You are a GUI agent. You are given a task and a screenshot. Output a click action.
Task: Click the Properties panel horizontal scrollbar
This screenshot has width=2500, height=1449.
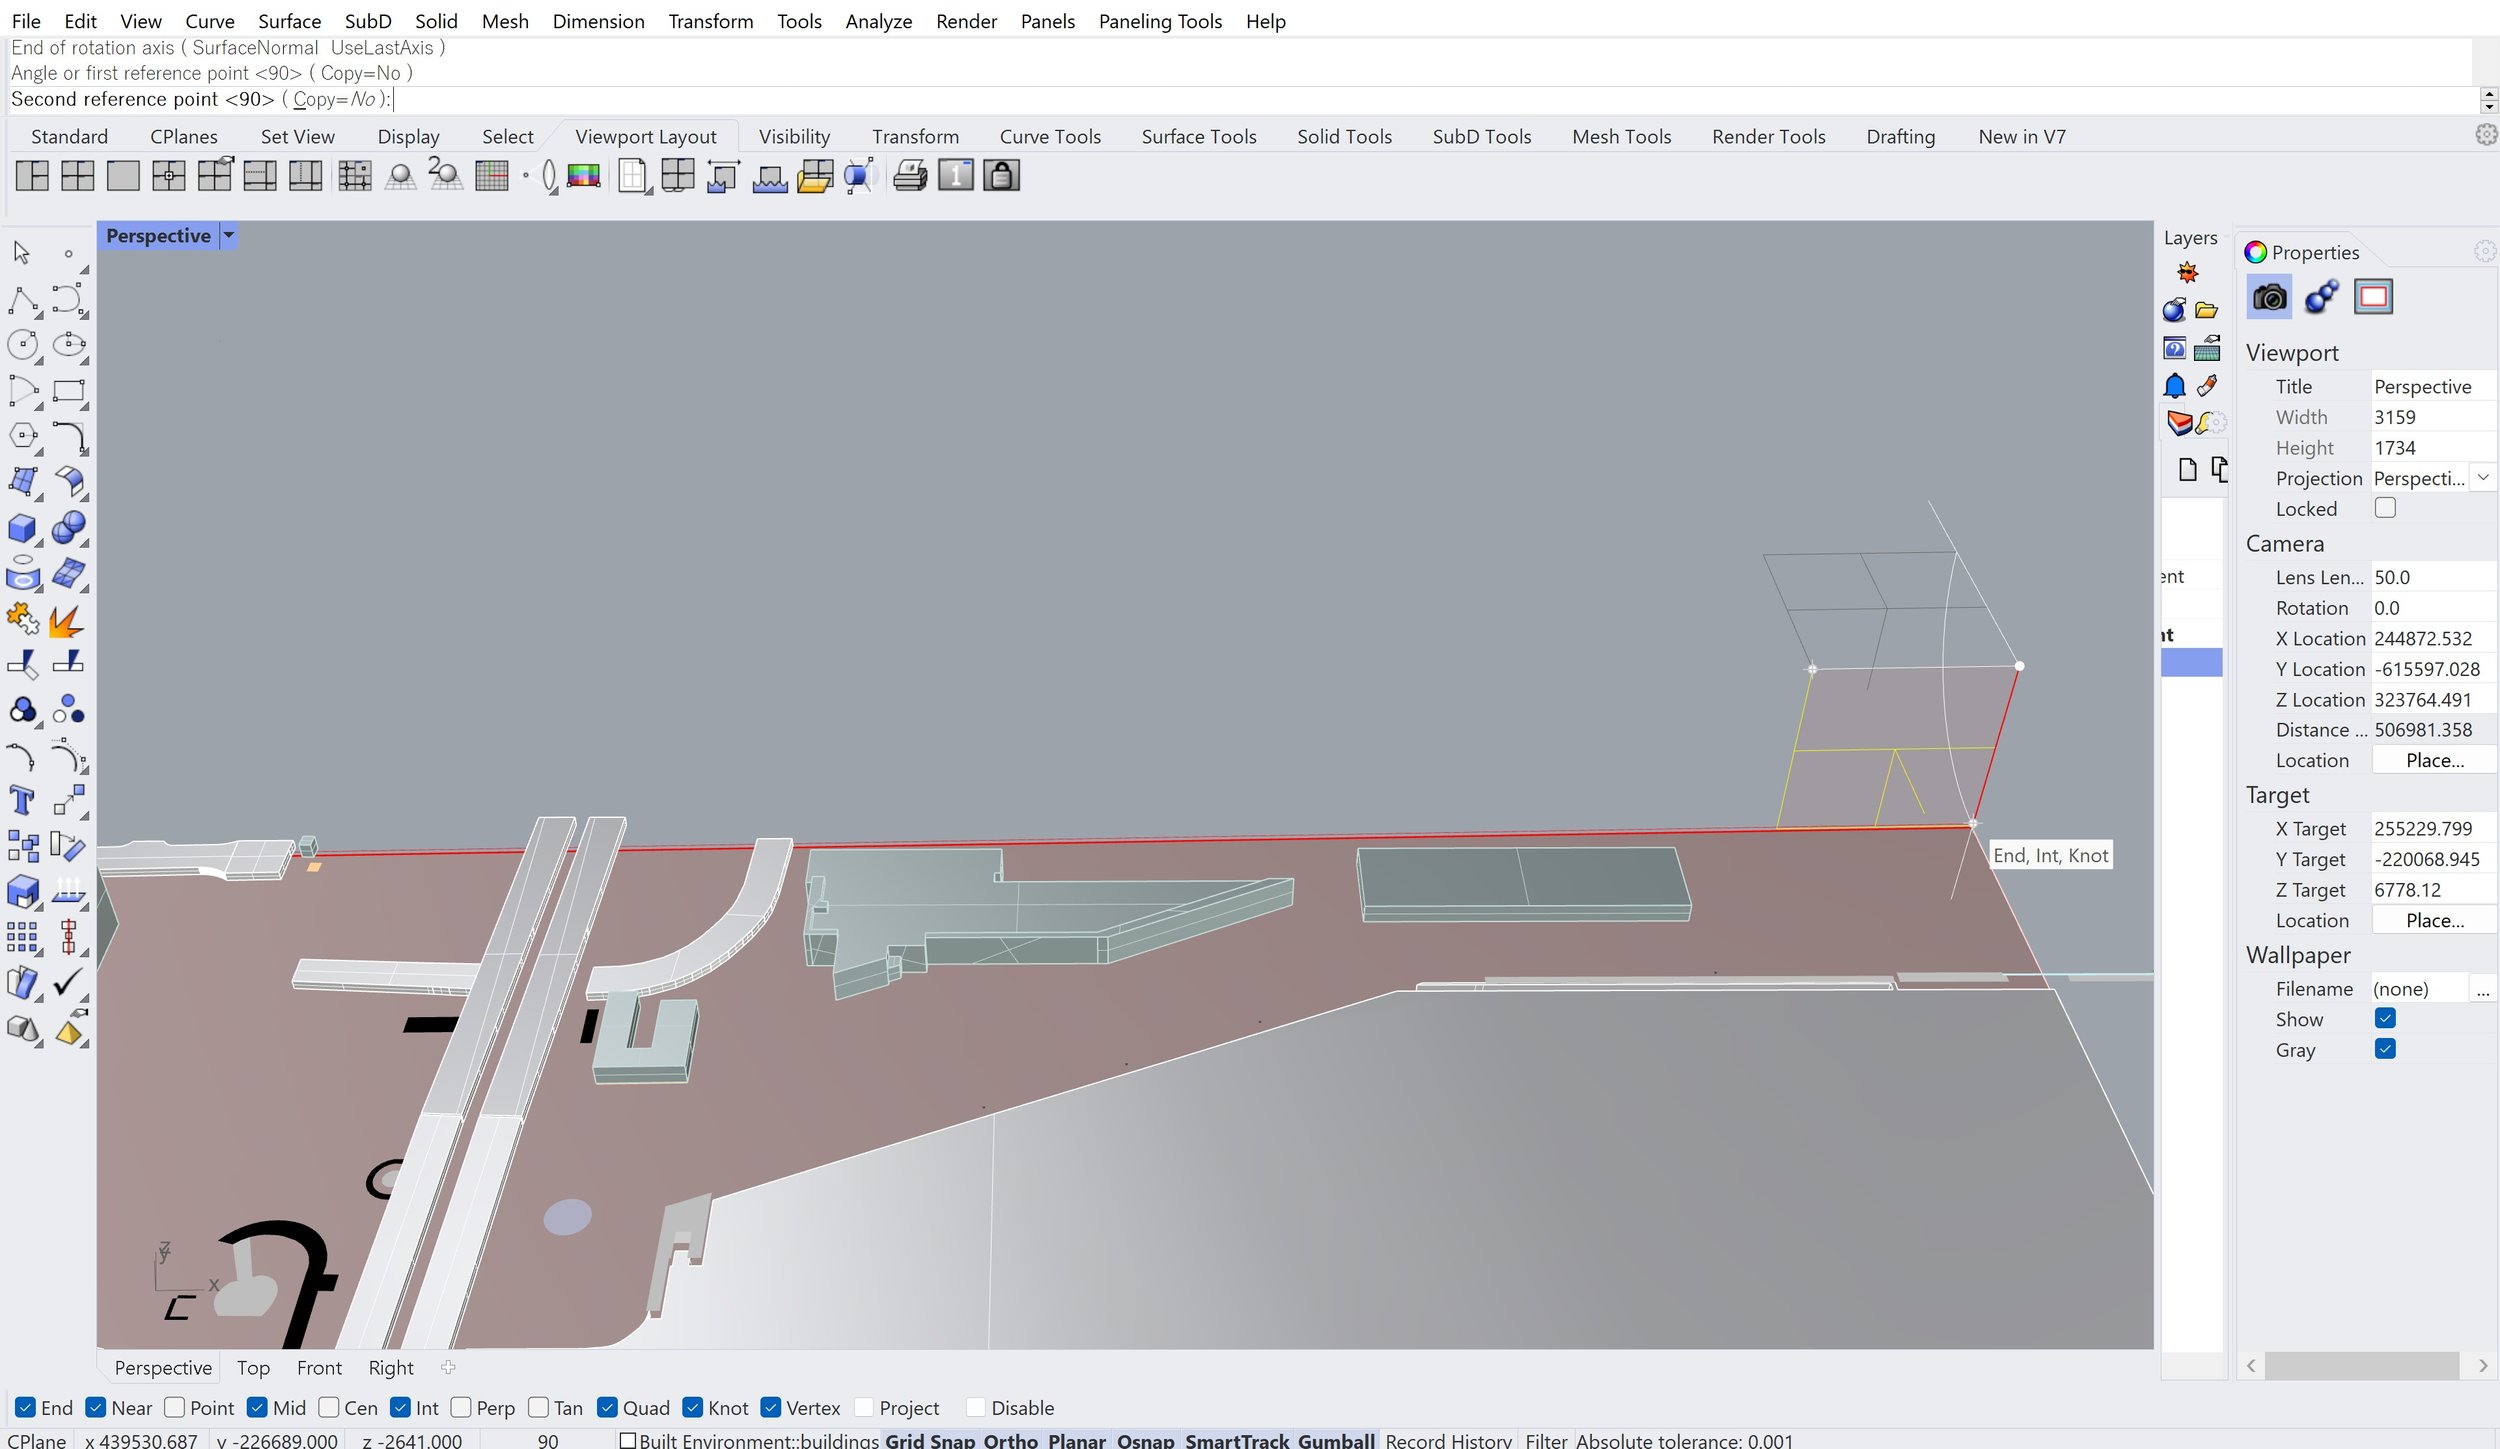tap(2361, 1365)
